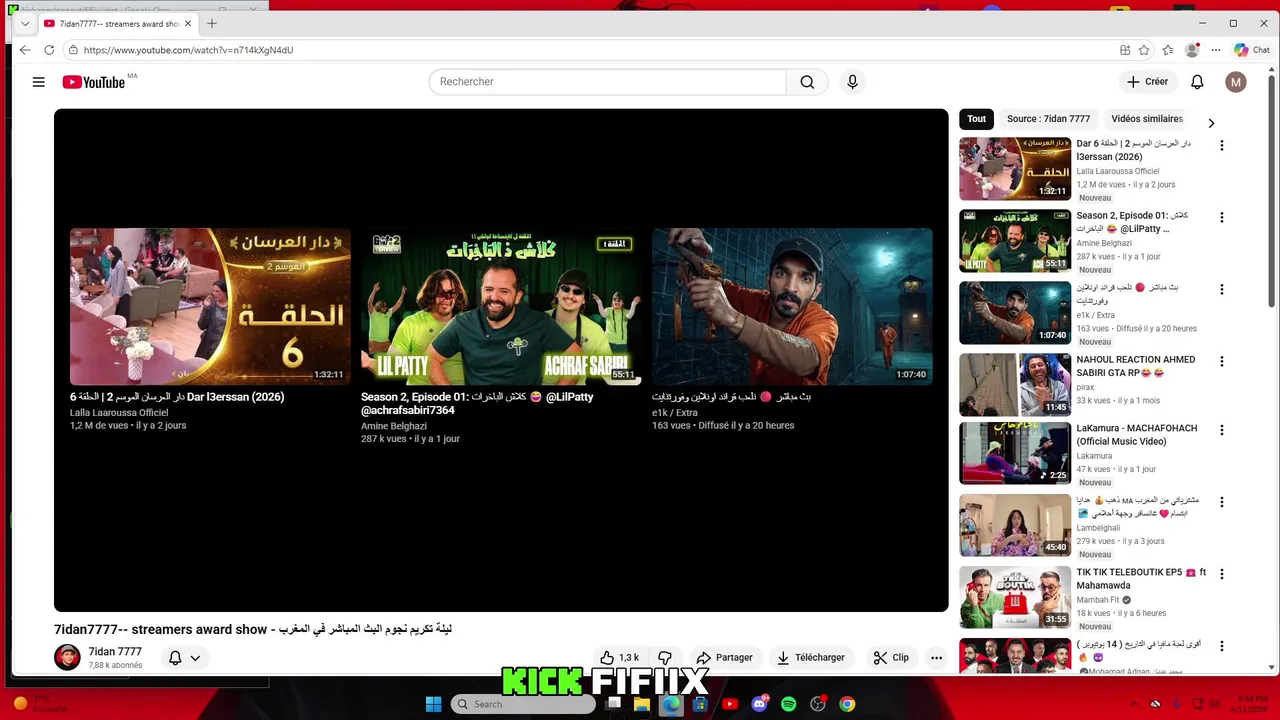The height and width of the screenshot is (720, 1280).
Task: Open a new browser tab
Action: [x=211, y=23]
